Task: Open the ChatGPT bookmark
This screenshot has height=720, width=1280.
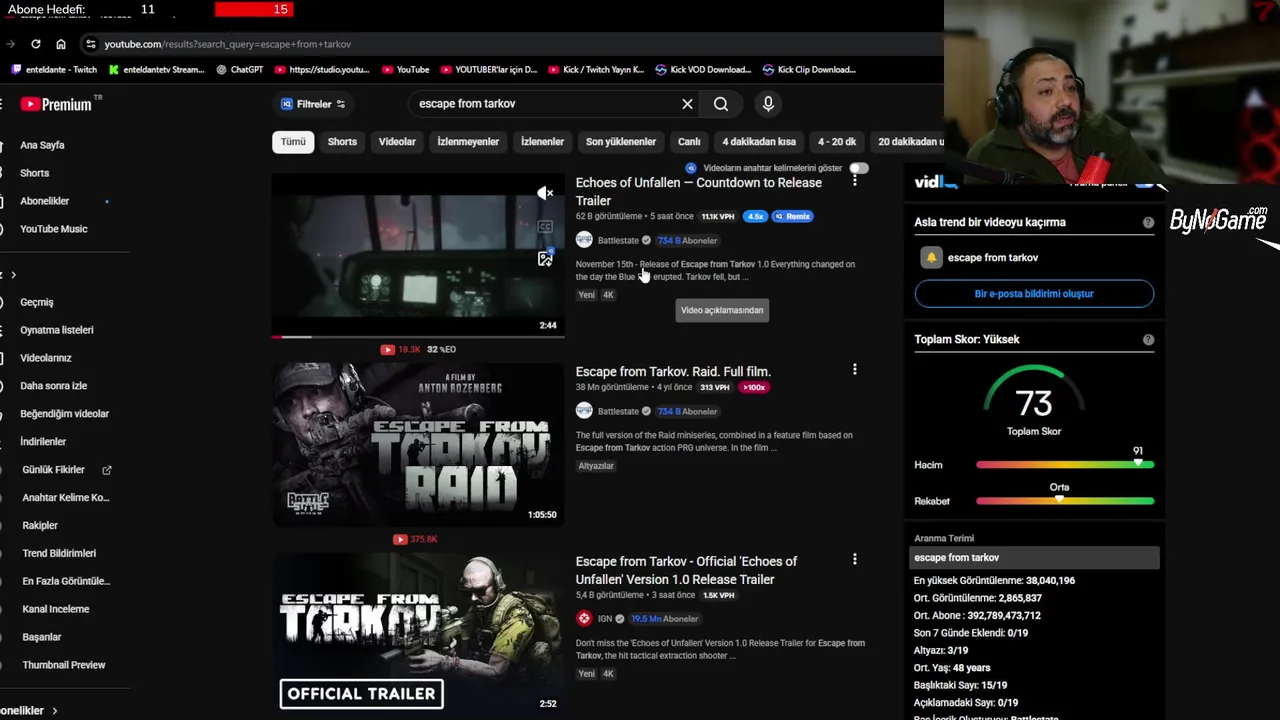Action: [x=240, y=70]
